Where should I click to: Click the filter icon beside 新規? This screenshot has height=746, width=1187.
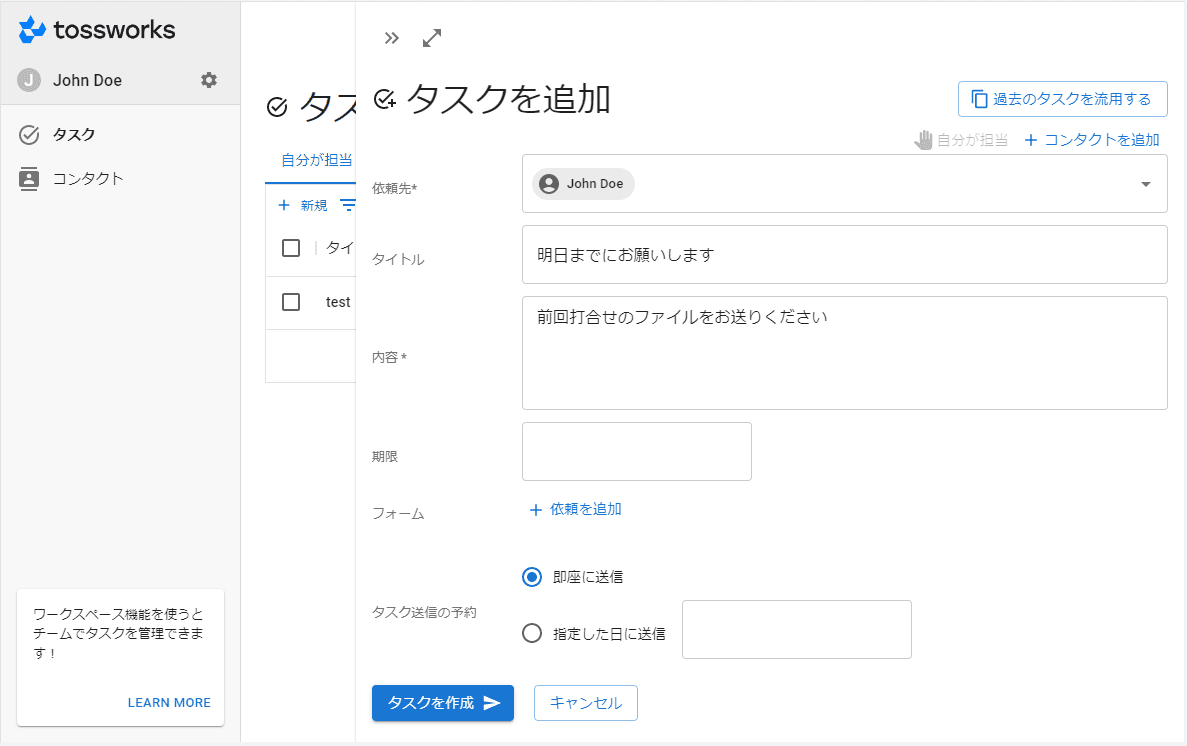[347, 205]
